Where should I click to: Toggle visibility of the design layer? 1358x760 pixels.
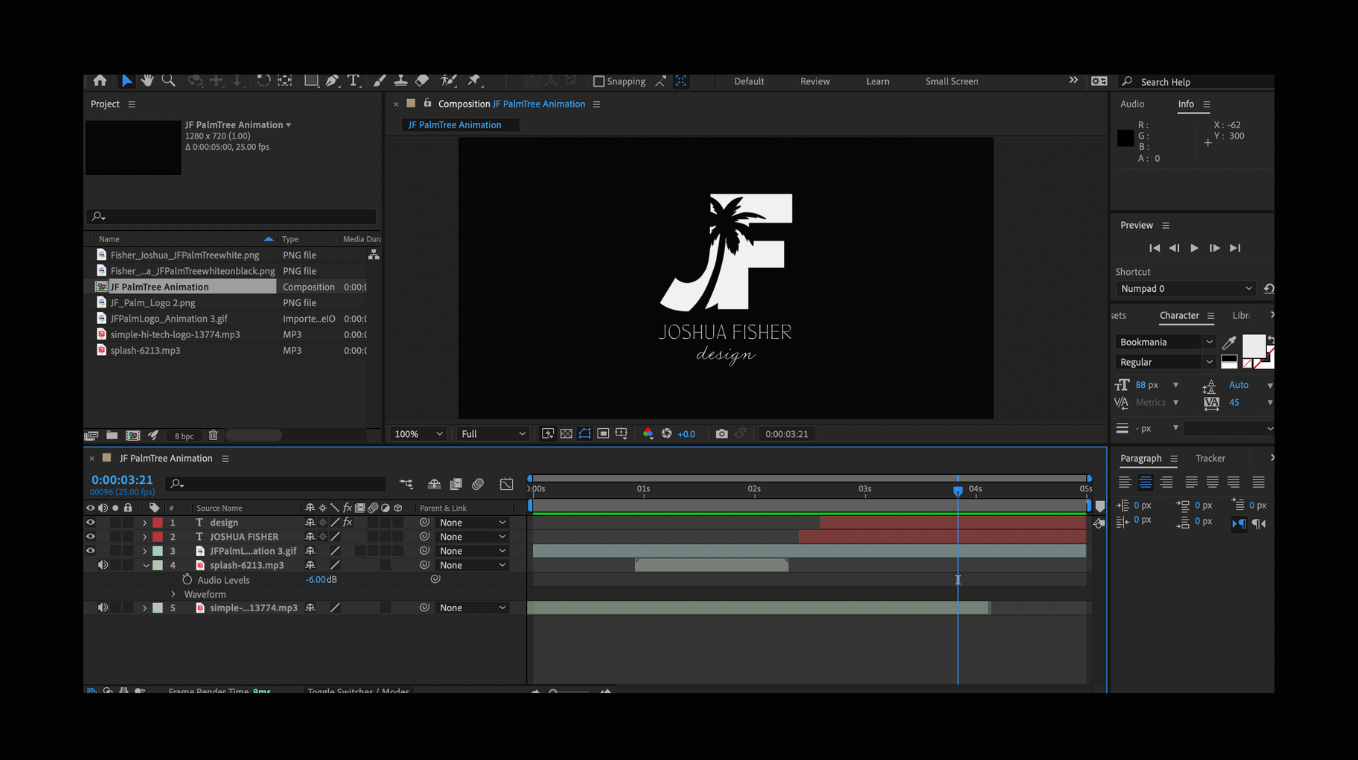[x=90, y=523]
